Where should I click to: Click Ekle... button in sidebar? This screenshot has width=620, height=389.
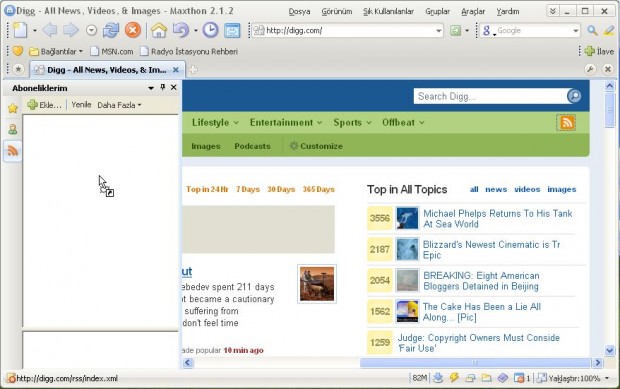44,105
